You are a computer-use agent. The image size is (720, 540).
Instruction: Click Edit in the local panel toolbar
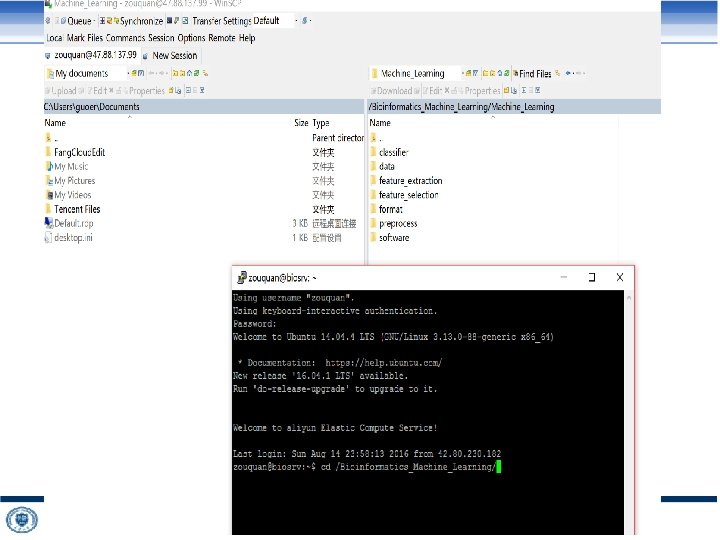click(x=96, y=90)
